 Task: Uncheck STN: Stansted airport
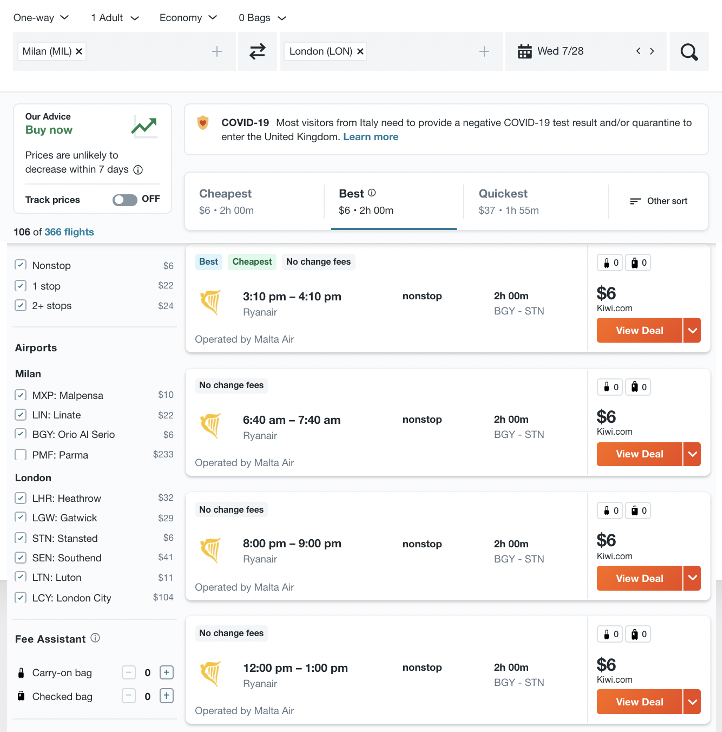pos(21,538)
